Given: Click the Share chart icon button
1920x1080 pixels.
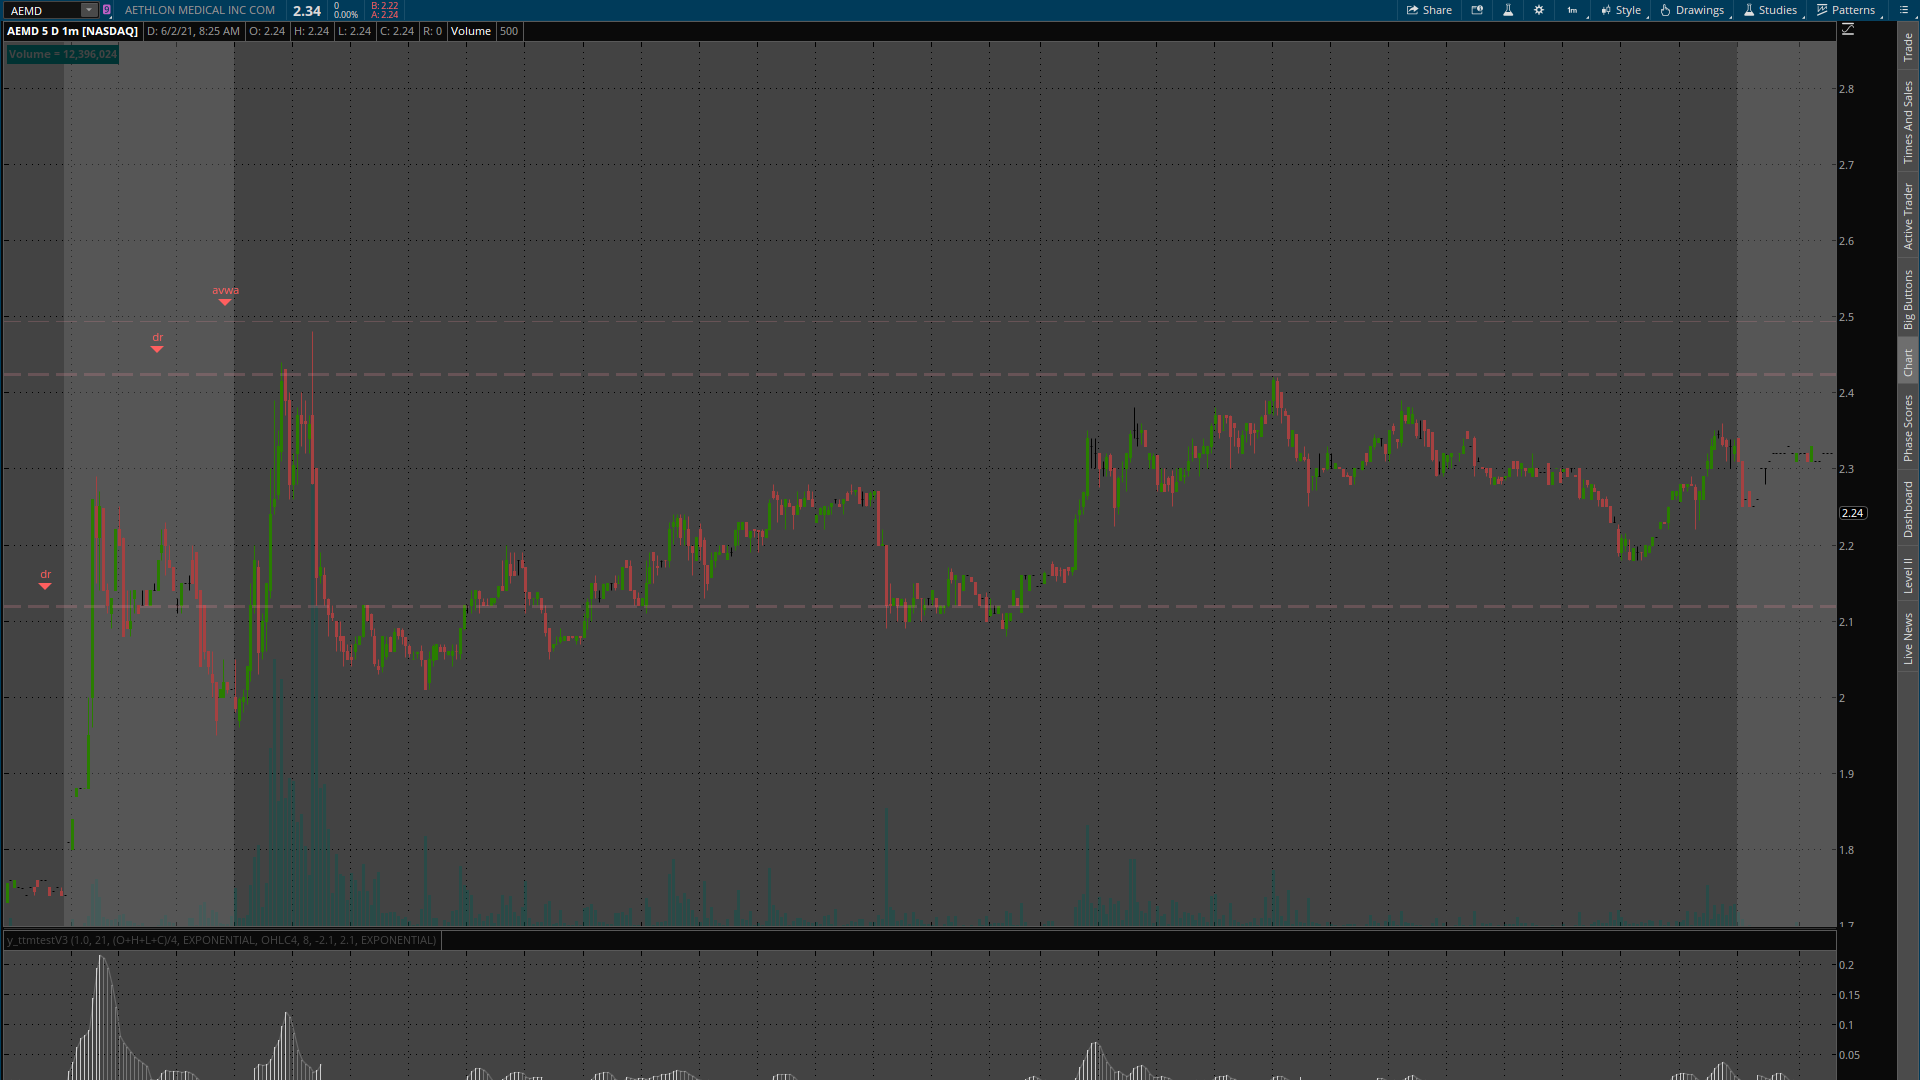Looking at the screenshot, I should coord(1429,10).
